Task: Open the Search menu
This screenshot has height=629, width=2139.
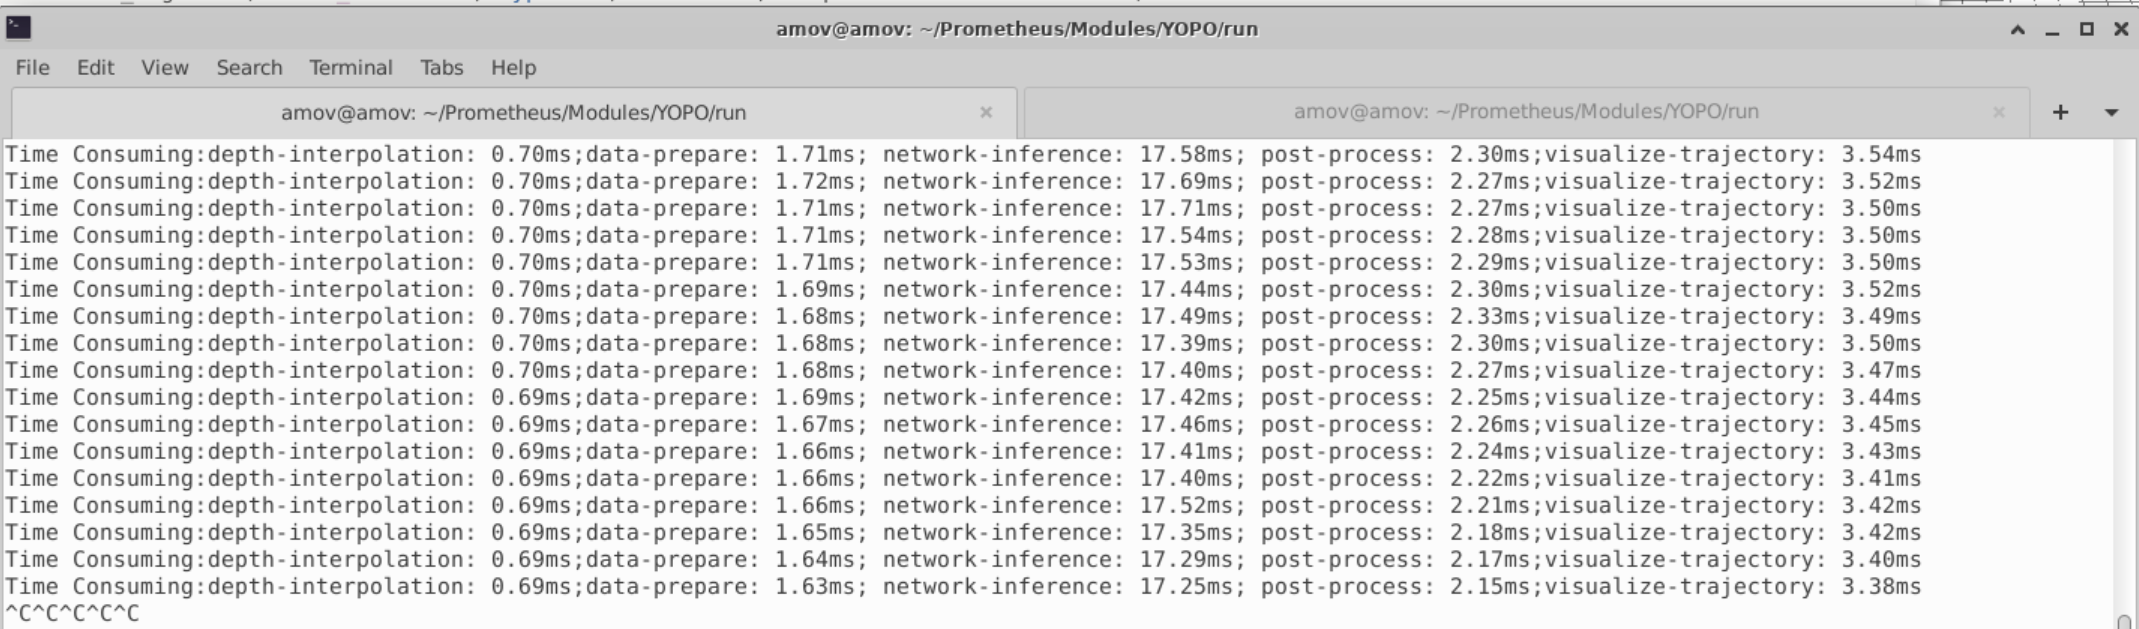Action: 249,68
